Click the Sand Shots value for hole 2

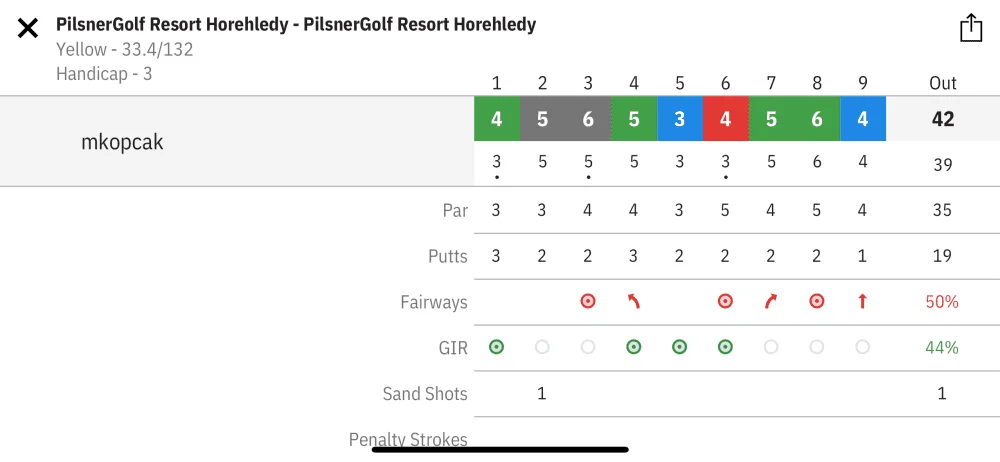[x=541, y=394]
